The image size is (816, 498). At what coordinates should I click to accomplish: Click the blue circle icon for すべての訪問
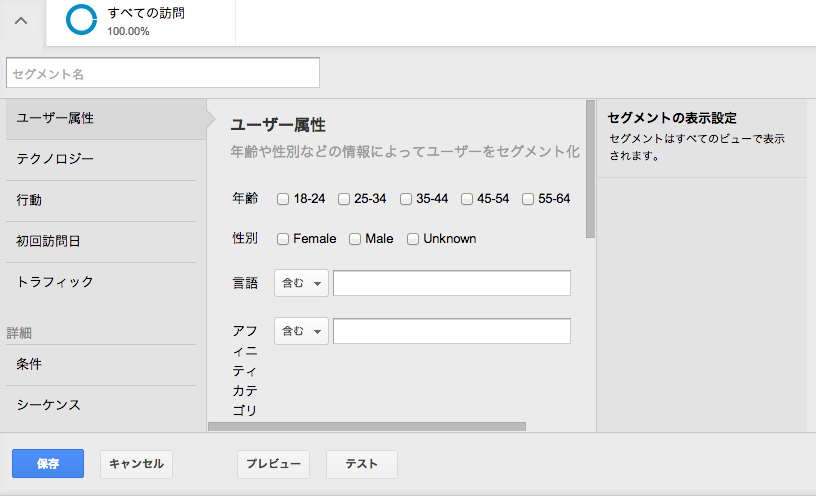click(x=81, y=20)
